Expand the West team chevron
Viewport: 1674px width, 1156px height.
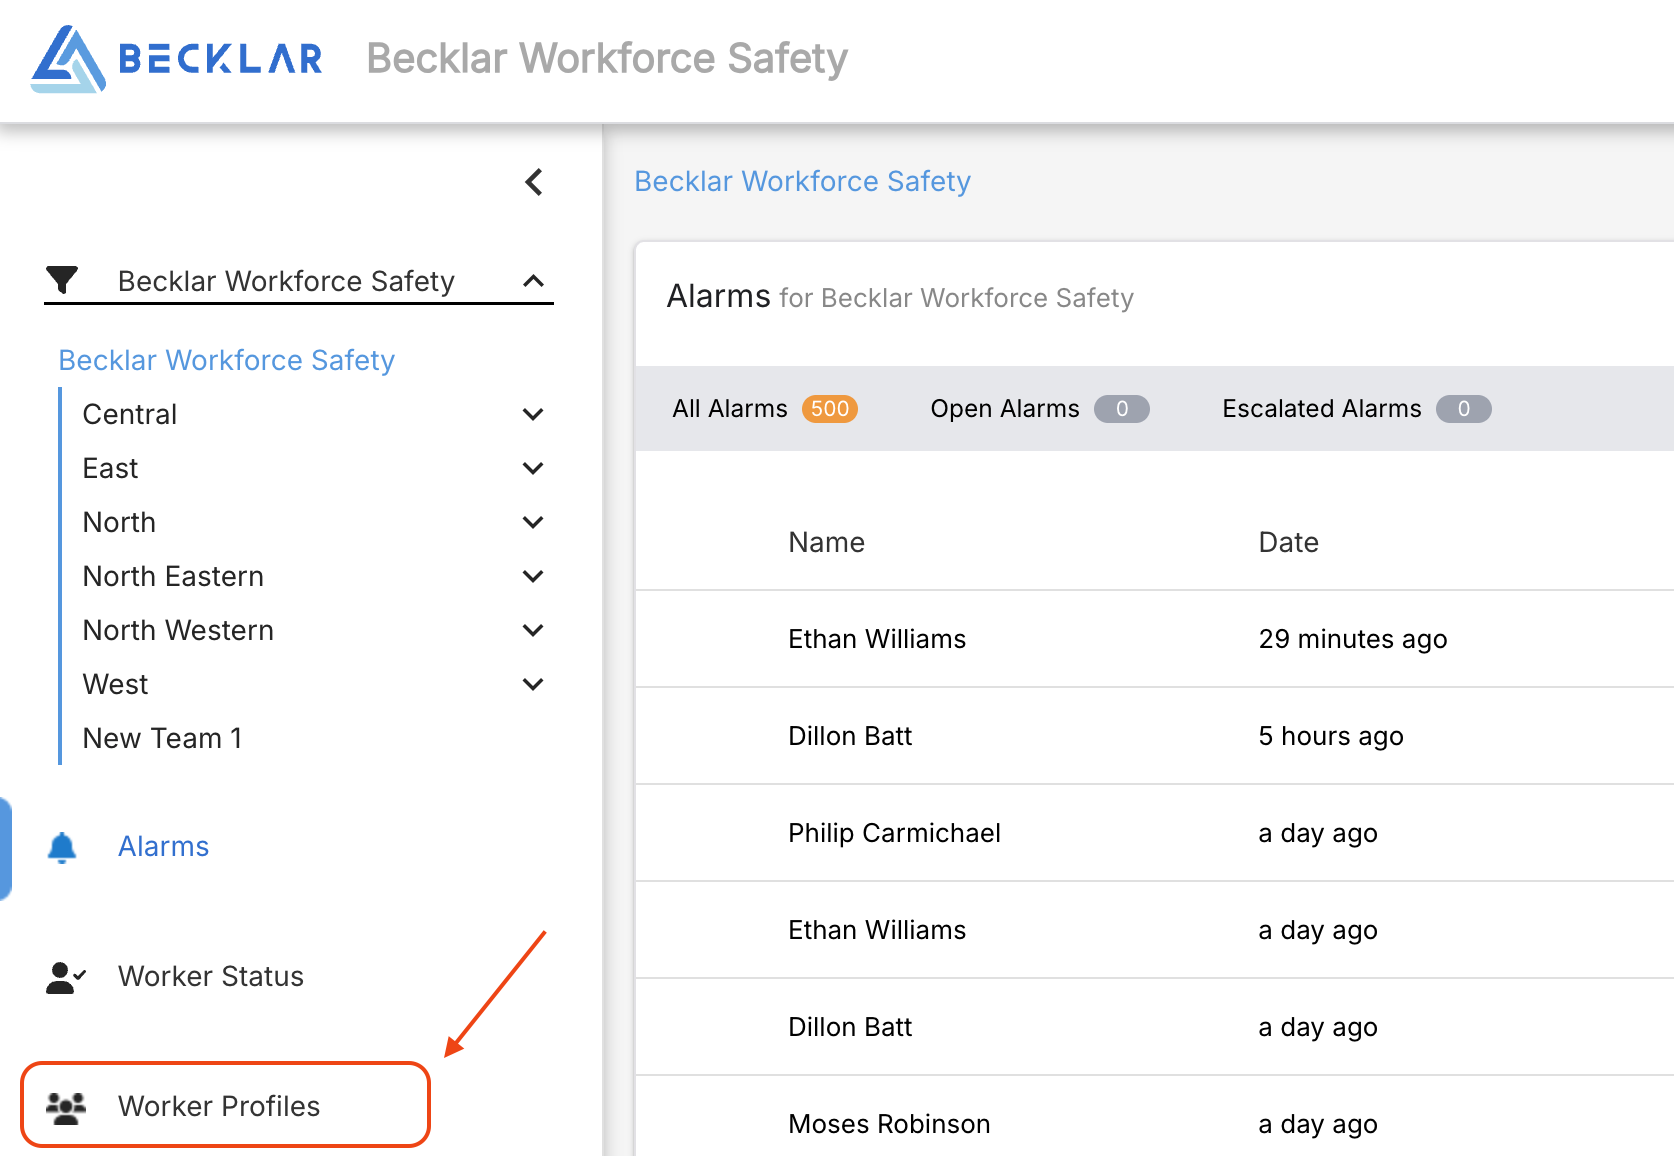point(533,684)
